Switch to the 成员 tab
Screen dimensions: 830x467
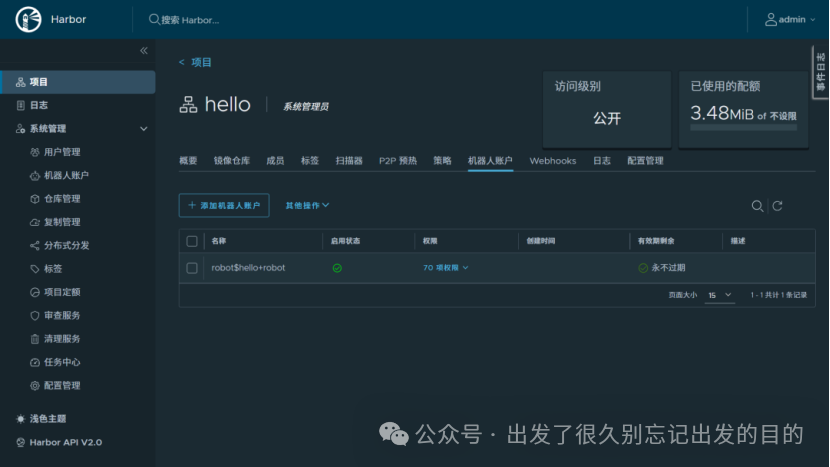pos(275,160)
